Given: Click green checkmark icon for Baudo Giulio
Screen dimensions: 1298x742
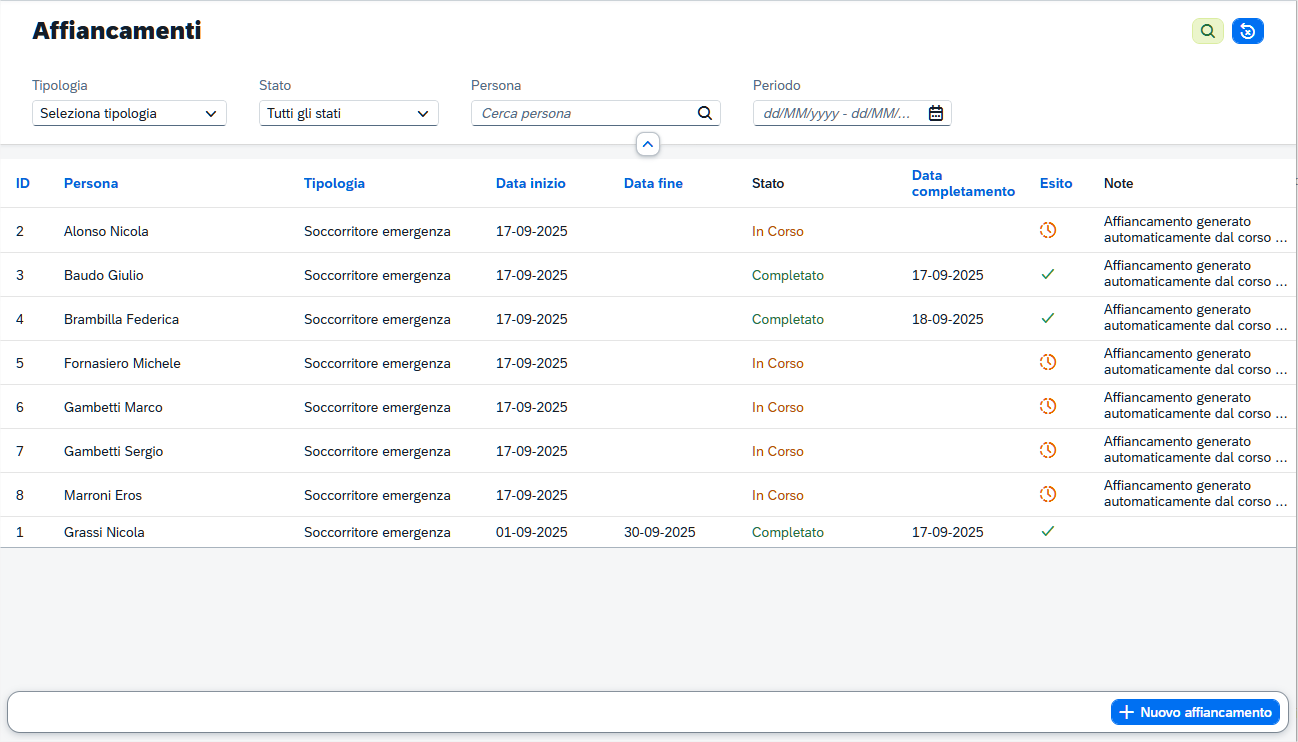Looking at the screenshot, I should (x=1047, y=274).
